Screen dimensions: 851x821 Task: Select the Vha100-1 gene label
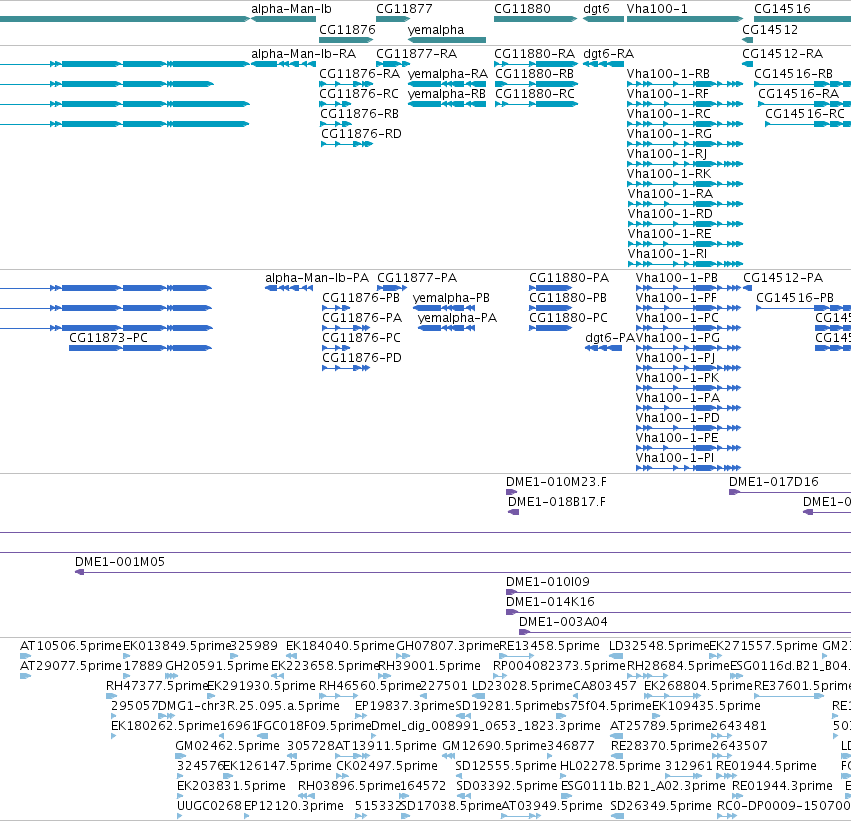657,9
